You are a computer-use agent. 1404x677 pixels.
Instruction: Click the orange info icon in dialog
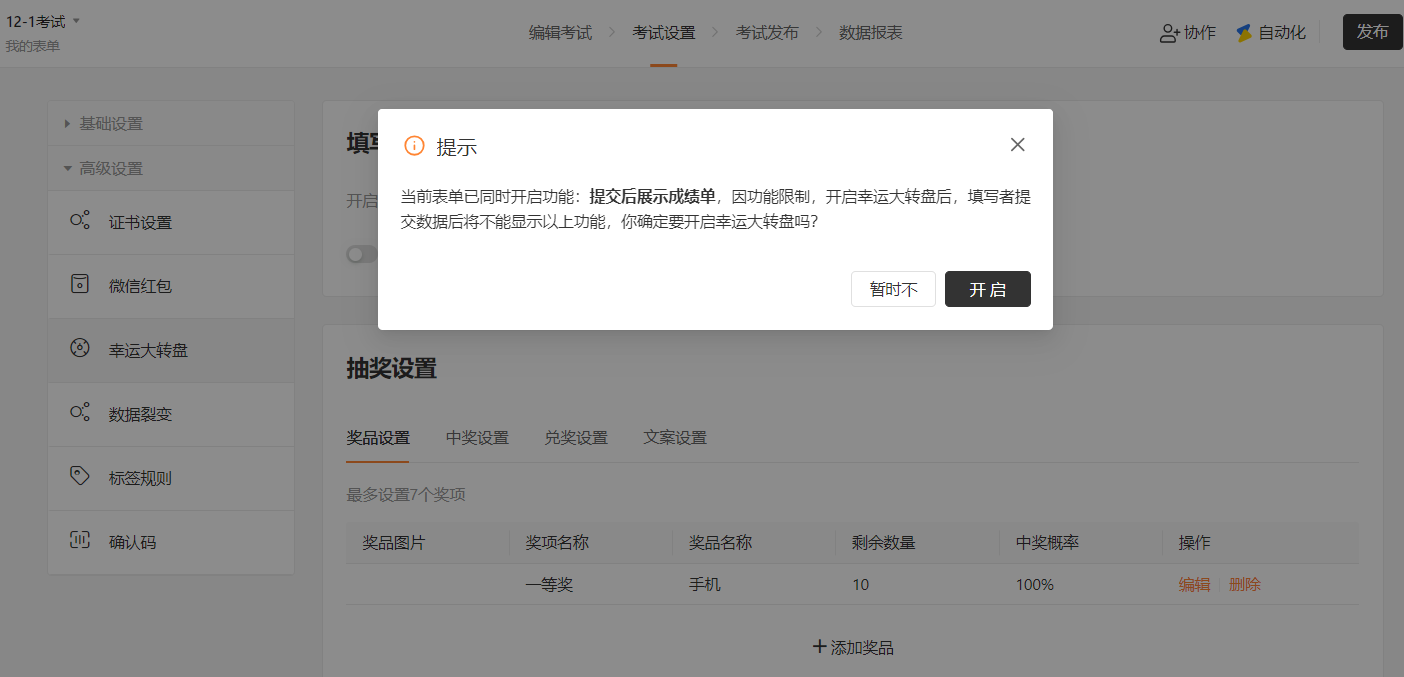pos(414,146)
